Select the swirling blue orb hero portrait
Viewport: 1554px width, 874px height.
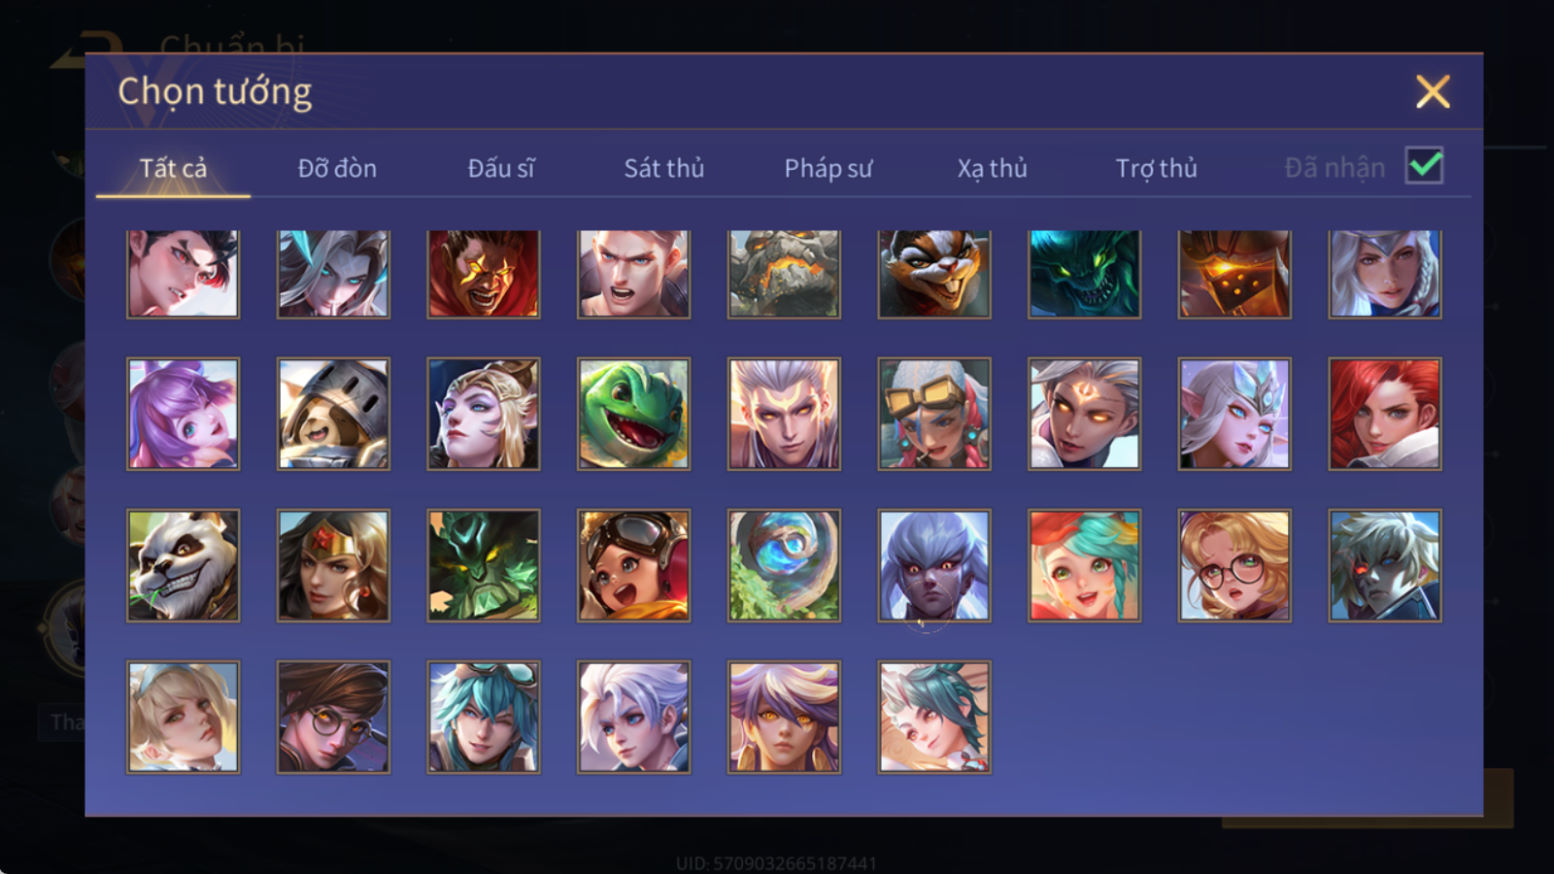[784, 566]
